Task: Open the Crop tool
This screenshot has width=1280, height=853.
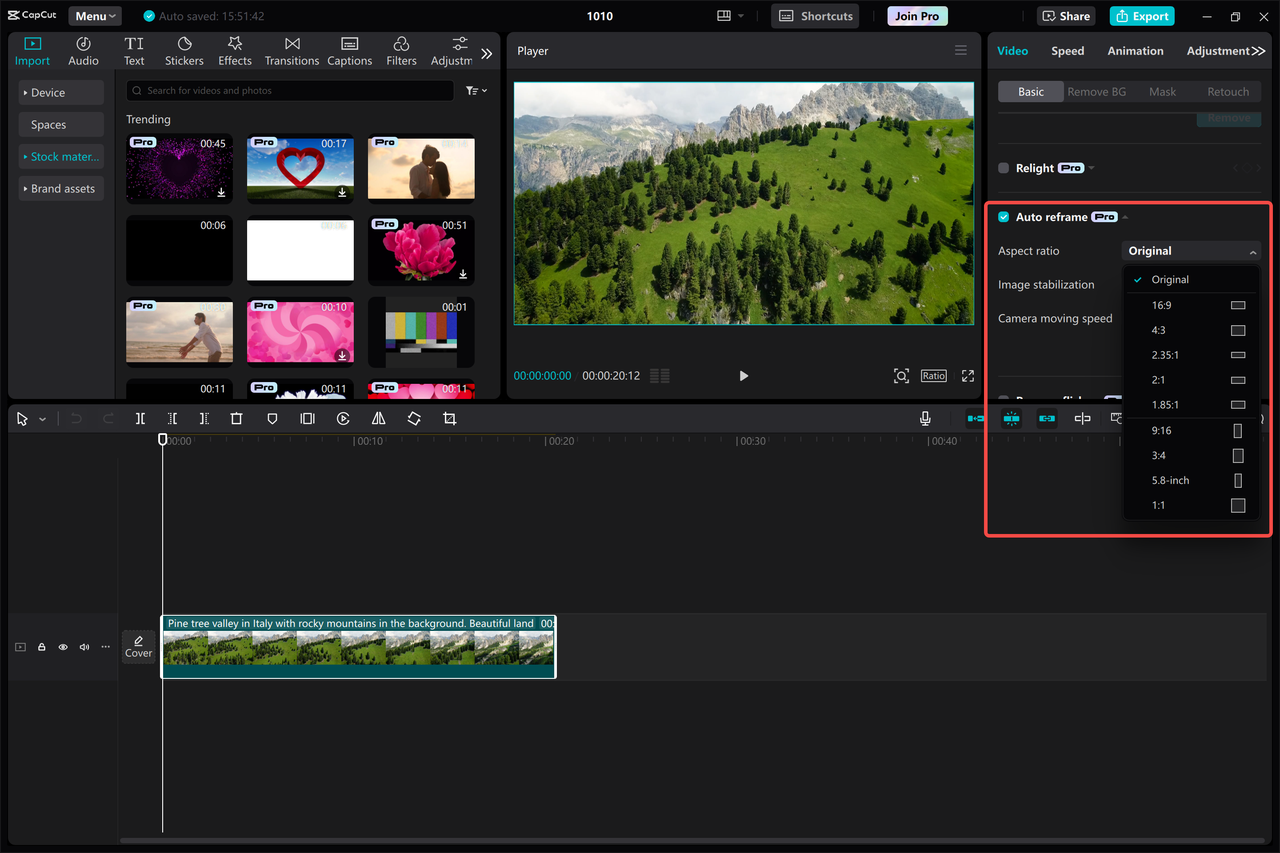Action: [x=449, y=418]
